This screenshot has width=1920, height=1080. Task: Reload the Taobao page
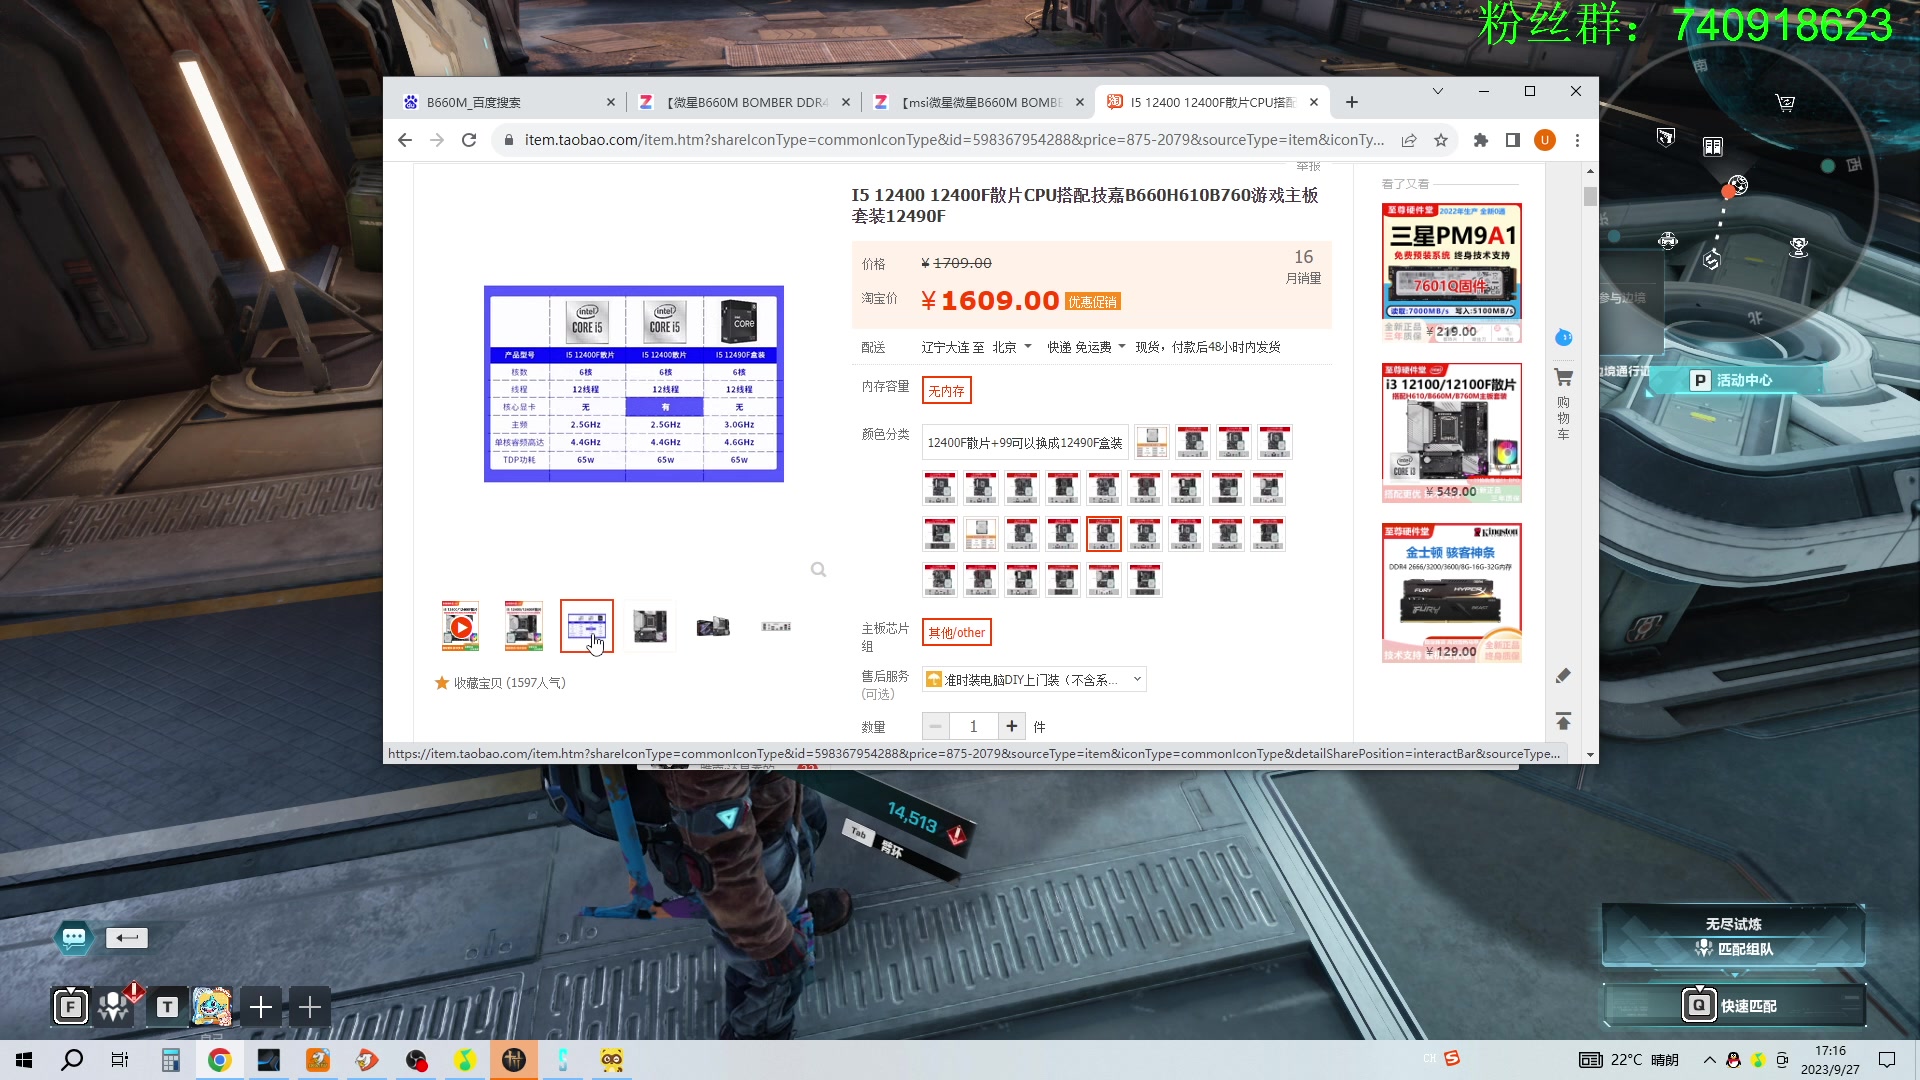click(x=469, y=140)
